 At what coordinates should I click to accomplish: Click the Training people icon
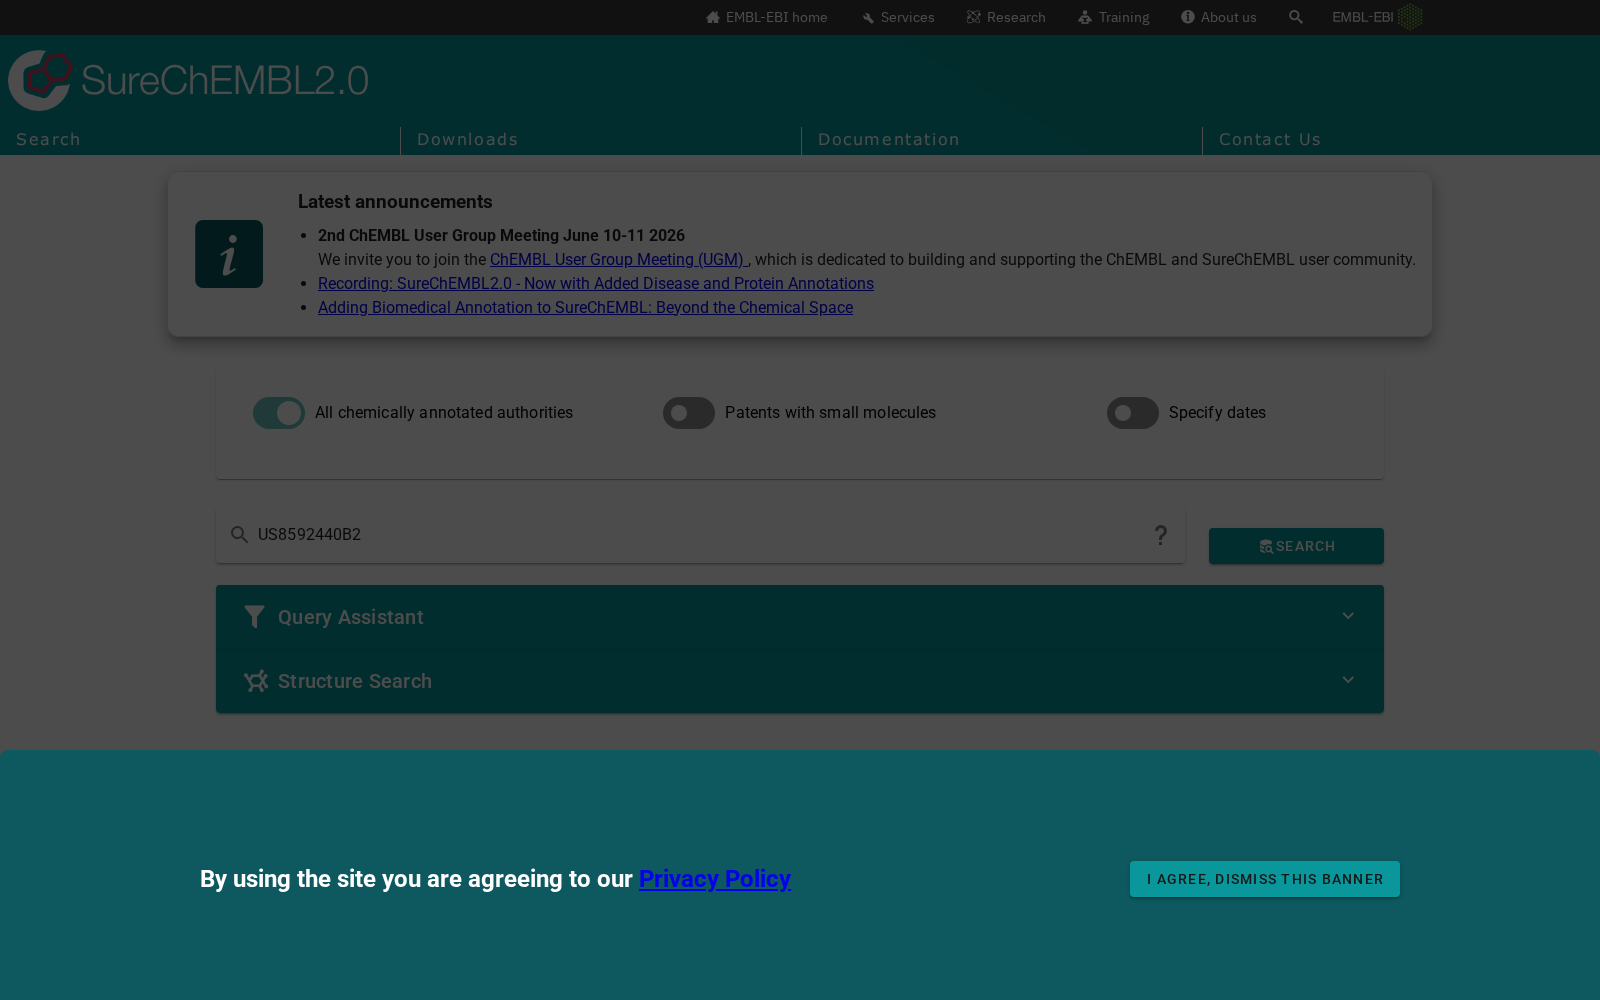pos(1085,17)
